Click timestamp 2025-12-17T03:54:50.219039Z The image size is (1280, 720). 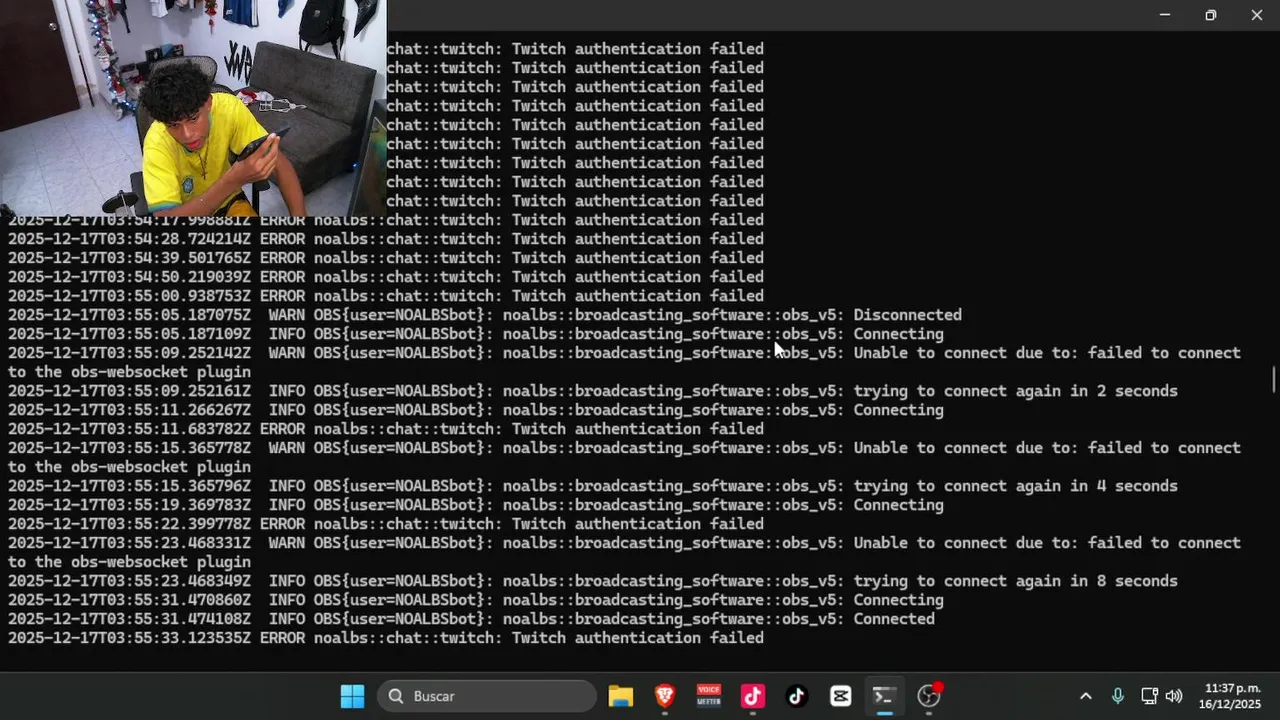(x=130, y=277)
